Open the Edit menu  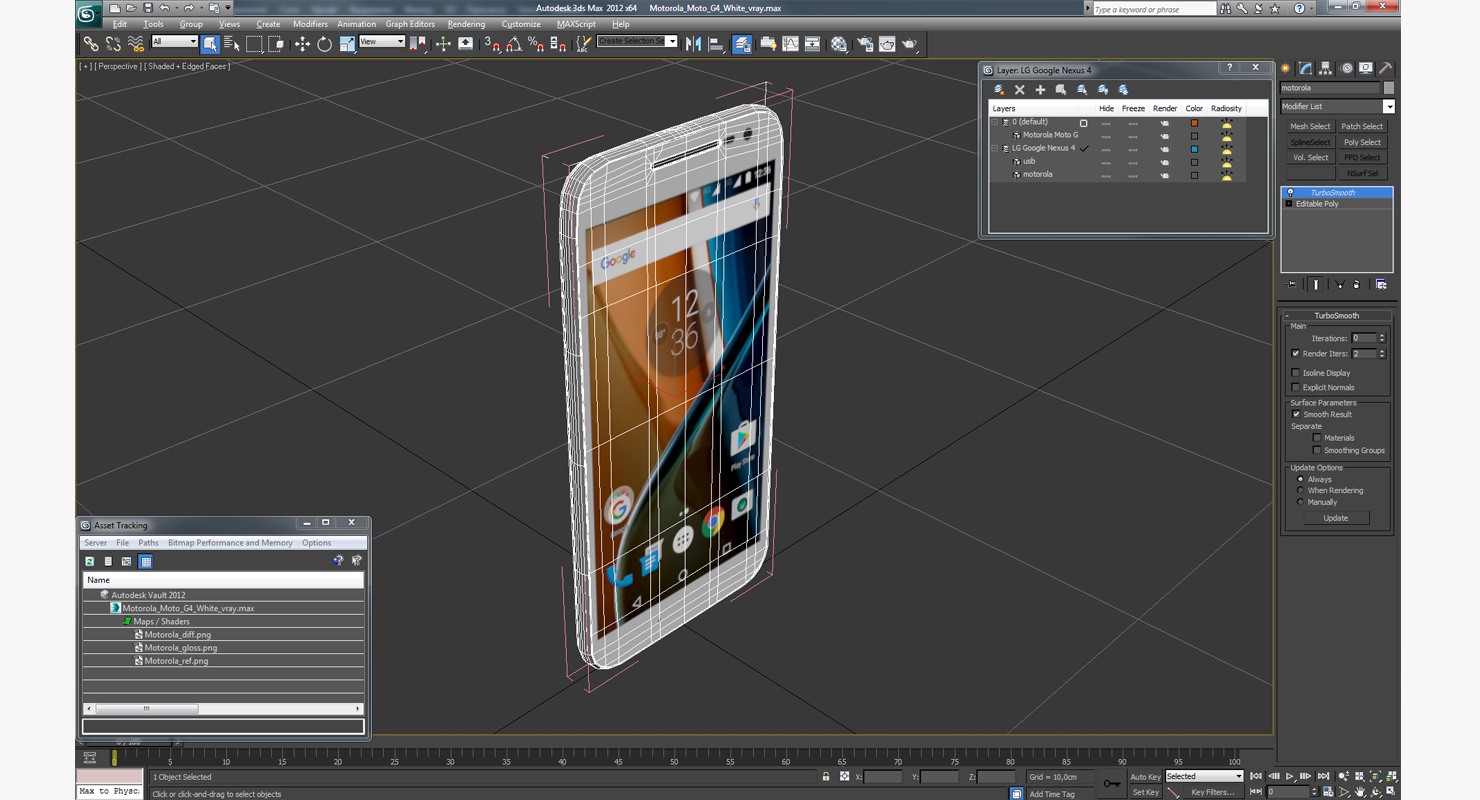(120, 24)
